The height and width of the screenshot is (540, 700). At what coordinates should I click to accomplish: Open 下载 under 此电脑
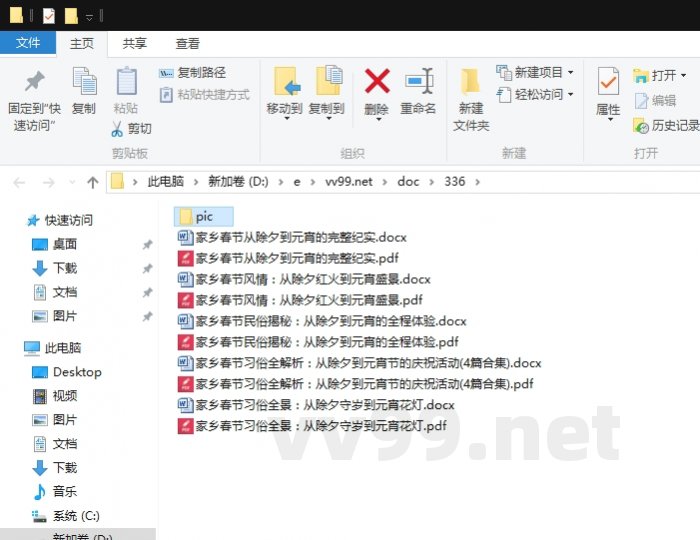click(55, 468)
